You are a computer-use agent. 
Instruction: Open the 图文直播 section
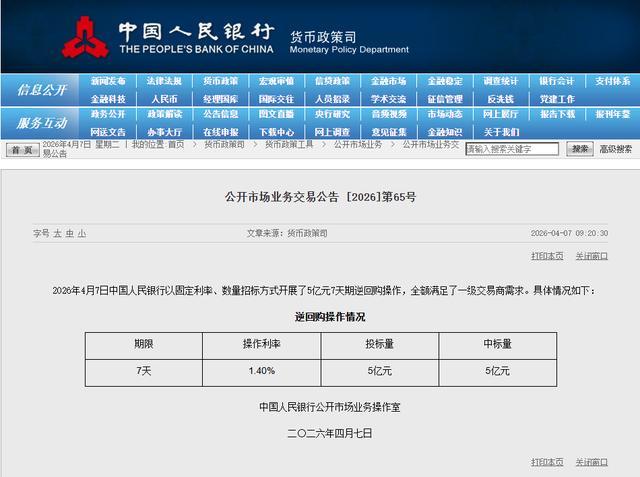[276, 114]
